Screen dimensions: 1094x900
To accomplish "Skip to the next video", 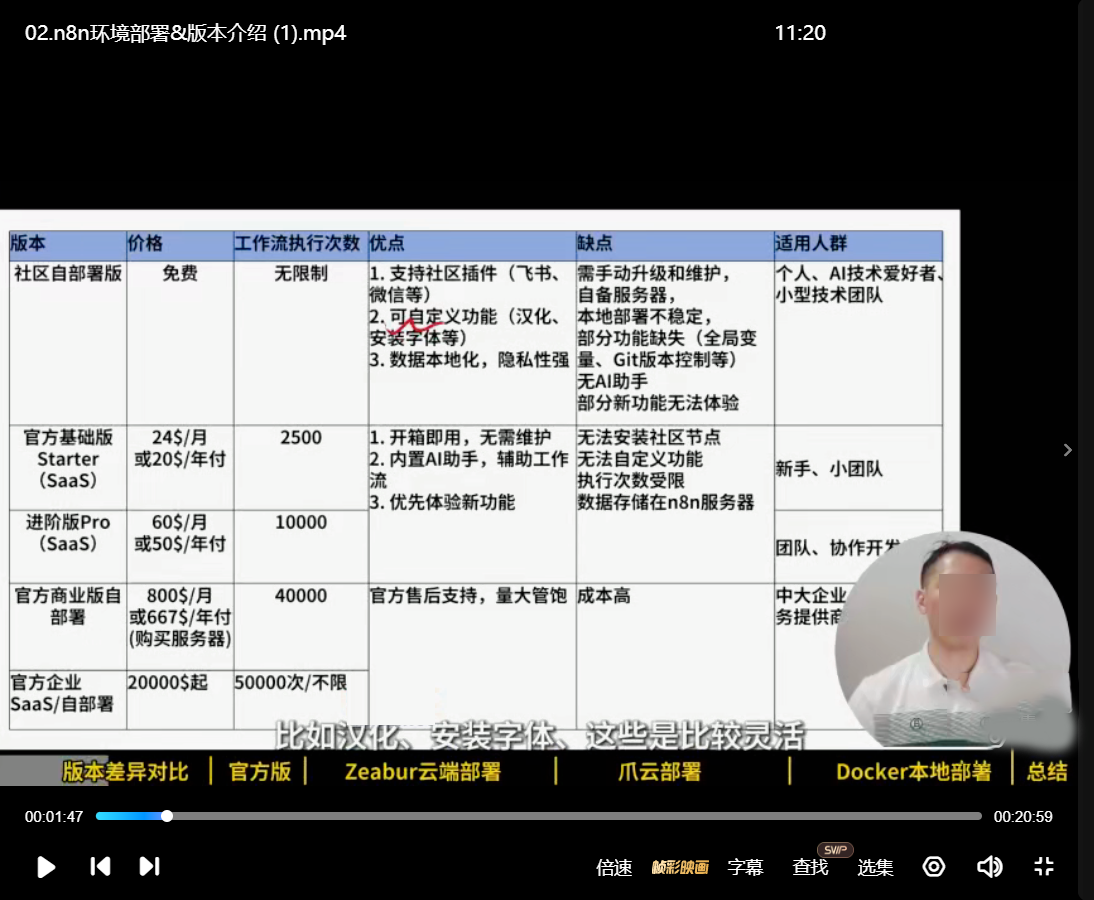I will pyautogui.click(x=149, y=866).
